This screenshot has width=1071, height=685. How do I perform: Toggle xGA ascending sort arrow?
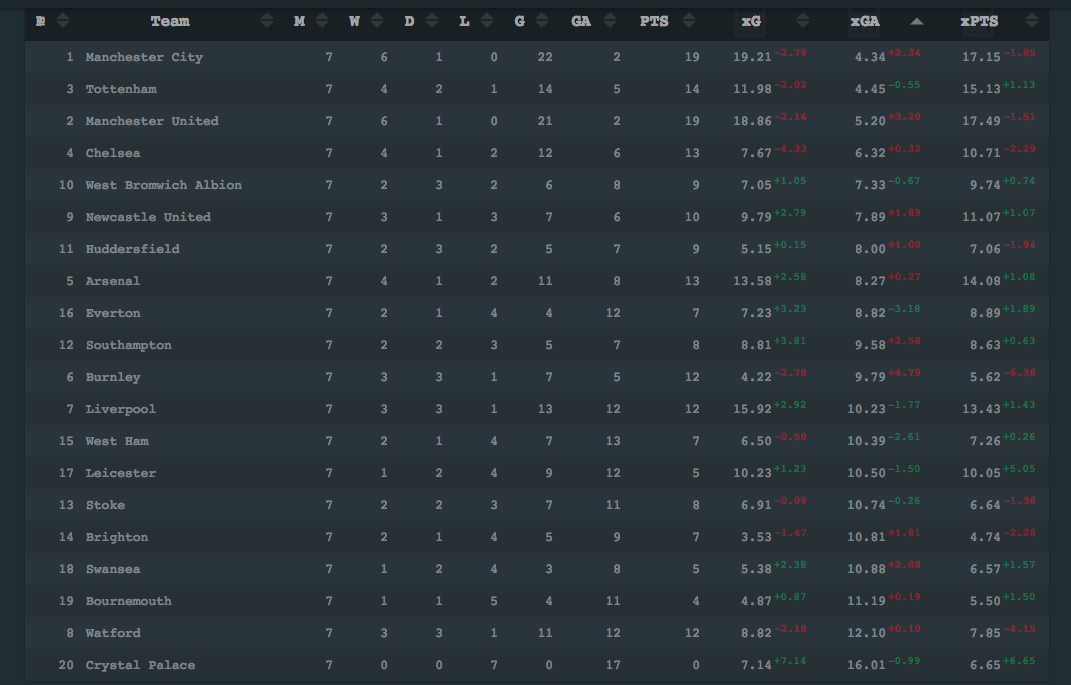tap(917, 21)
